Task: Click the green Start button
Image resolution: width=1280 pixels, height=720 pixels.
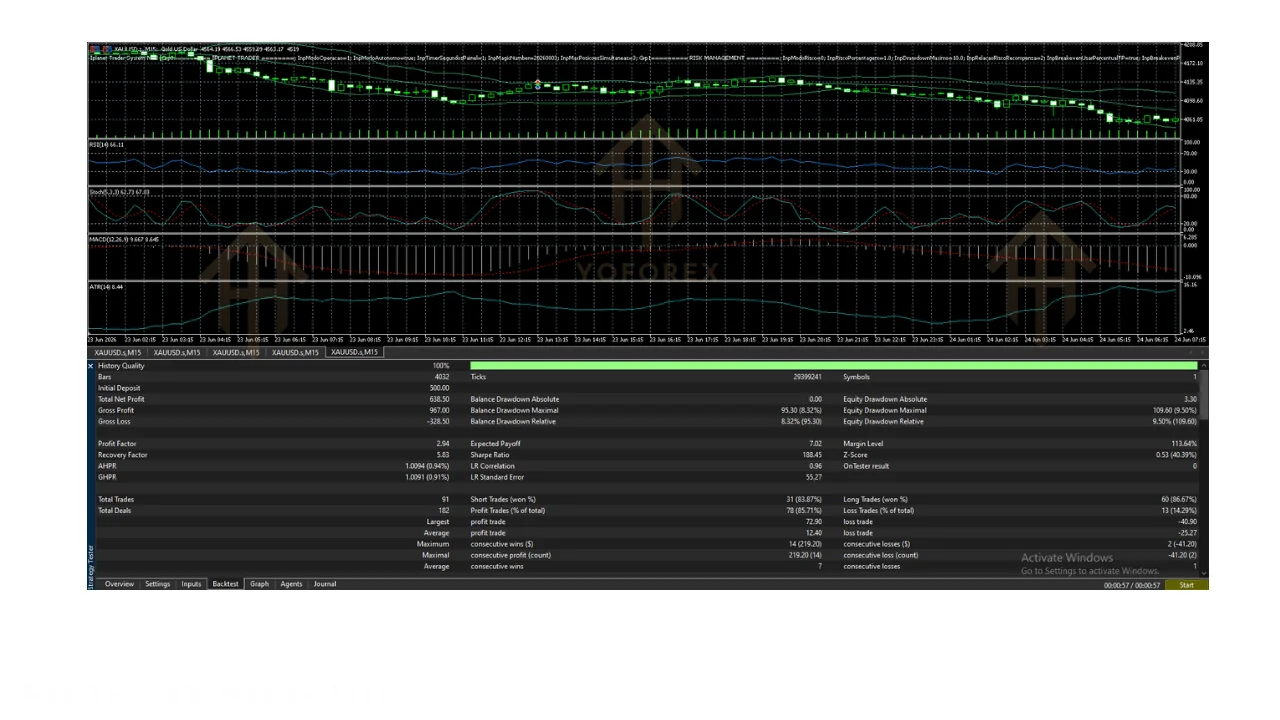Action: pos(1186,585)
